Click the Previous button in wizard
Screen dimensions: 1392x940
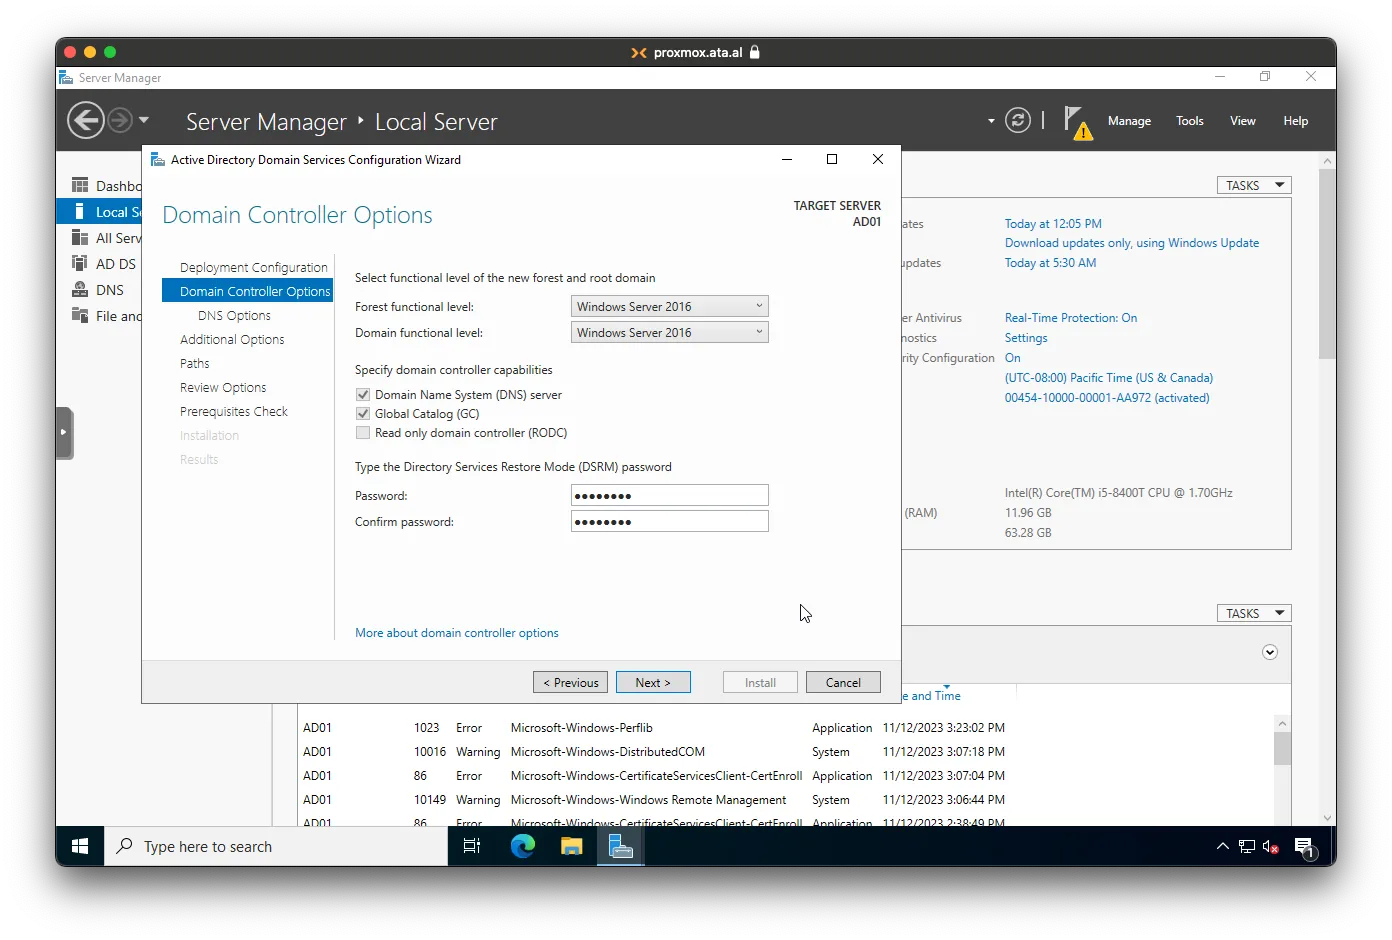[570, 683]
